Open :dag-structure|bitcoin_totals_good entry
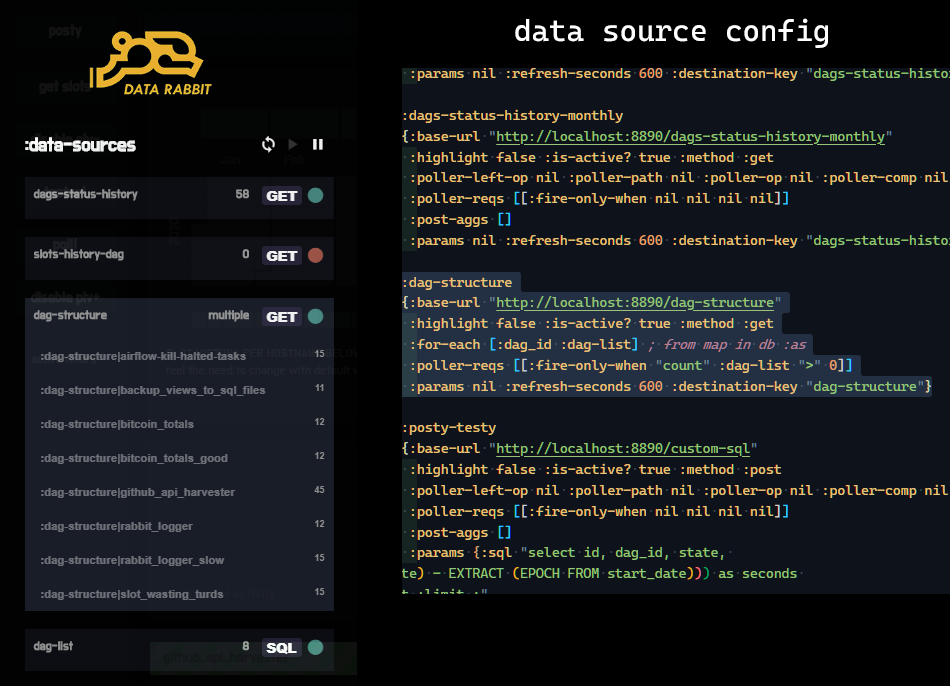950x686 pixels. (x=182, y=458)
